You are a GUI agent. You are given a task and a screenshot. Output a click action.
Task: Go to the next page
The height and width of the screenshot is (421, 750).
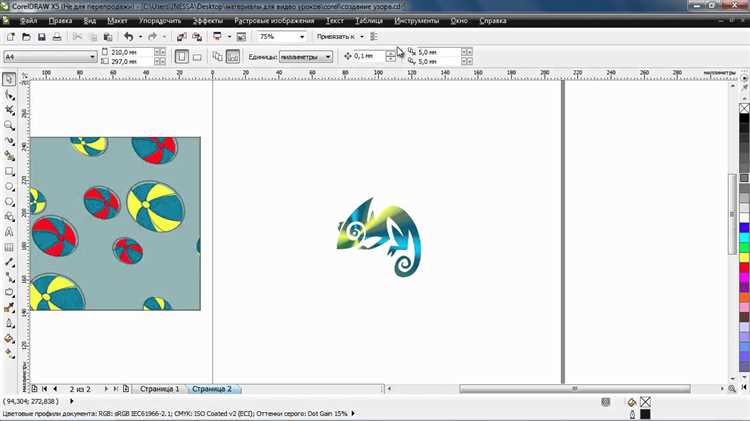coord(106,389)
